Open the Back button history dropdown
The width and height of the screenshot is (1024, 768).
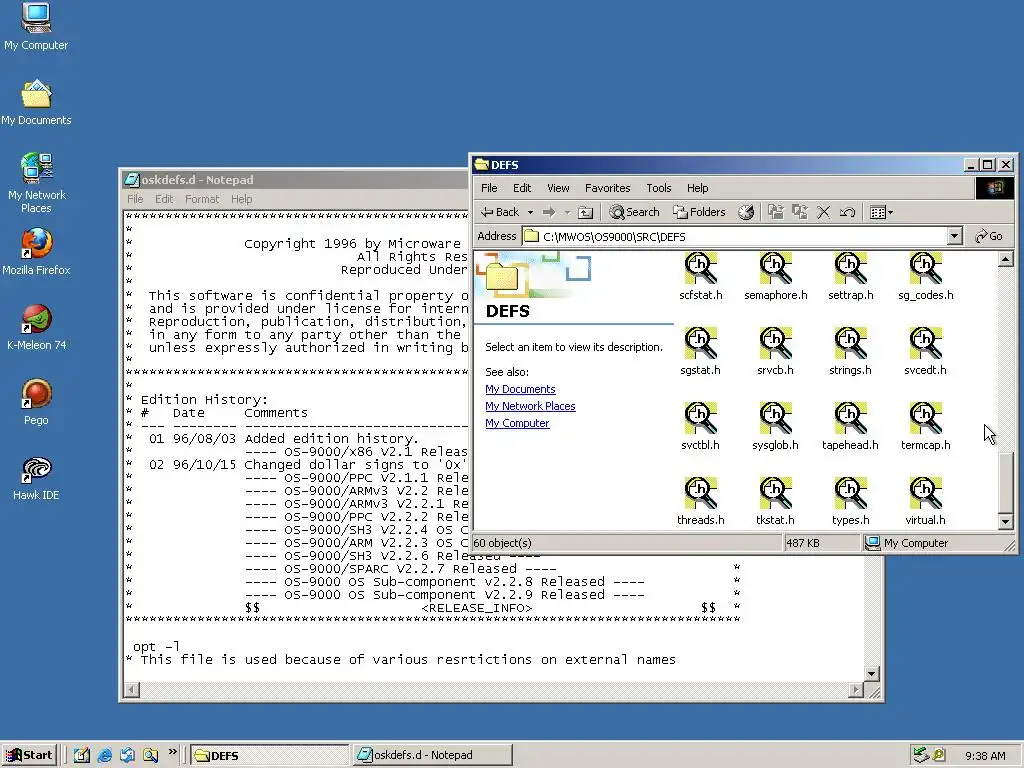[530, 212]
